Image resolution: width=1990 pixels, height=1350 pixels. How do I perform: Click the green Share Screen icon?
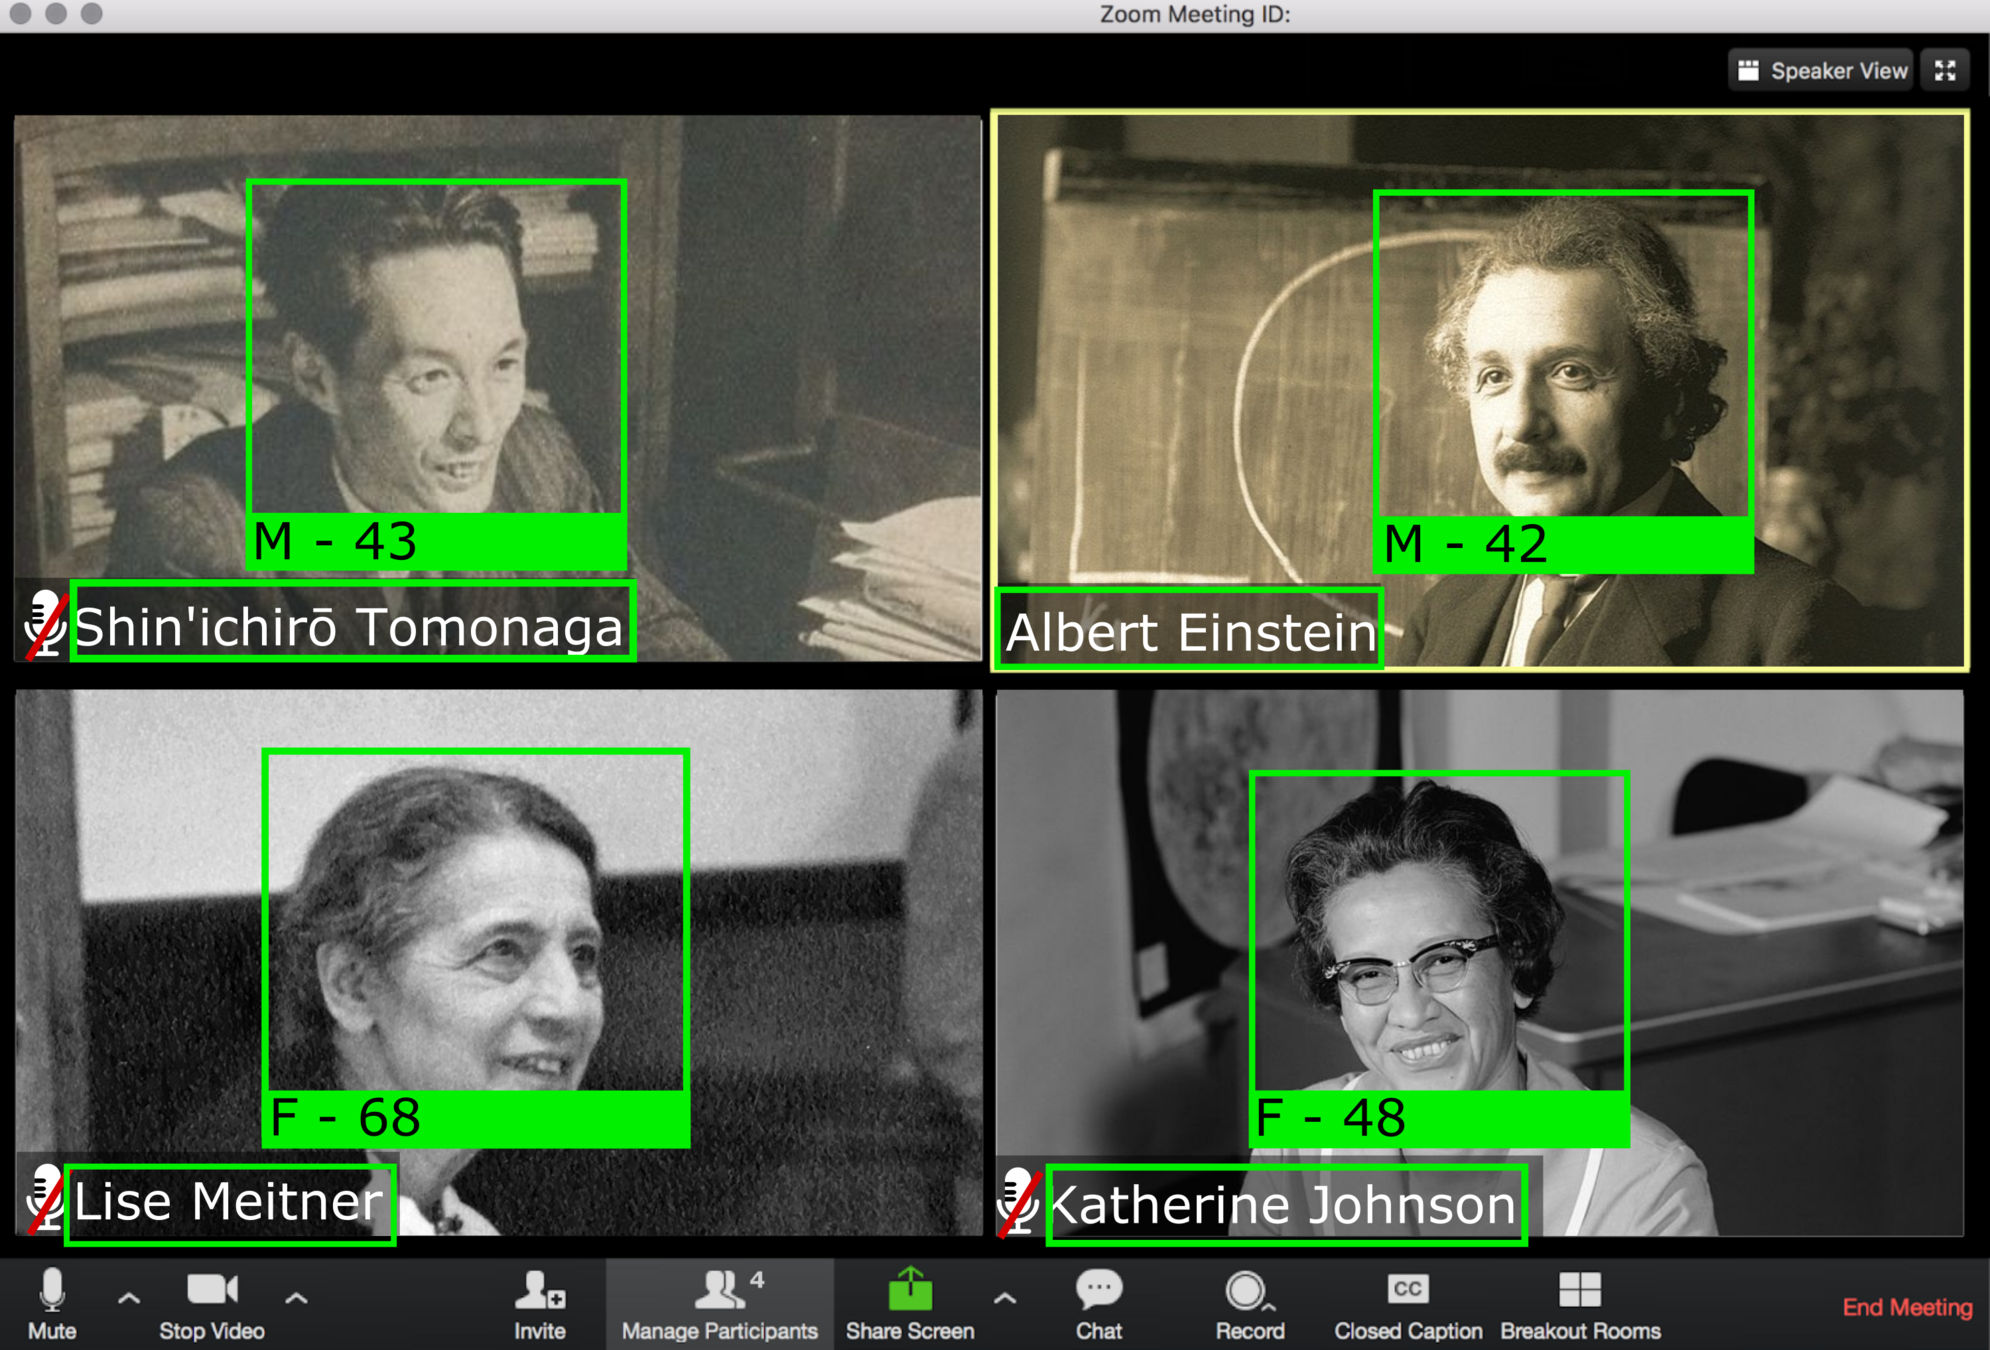point(909,1290)
